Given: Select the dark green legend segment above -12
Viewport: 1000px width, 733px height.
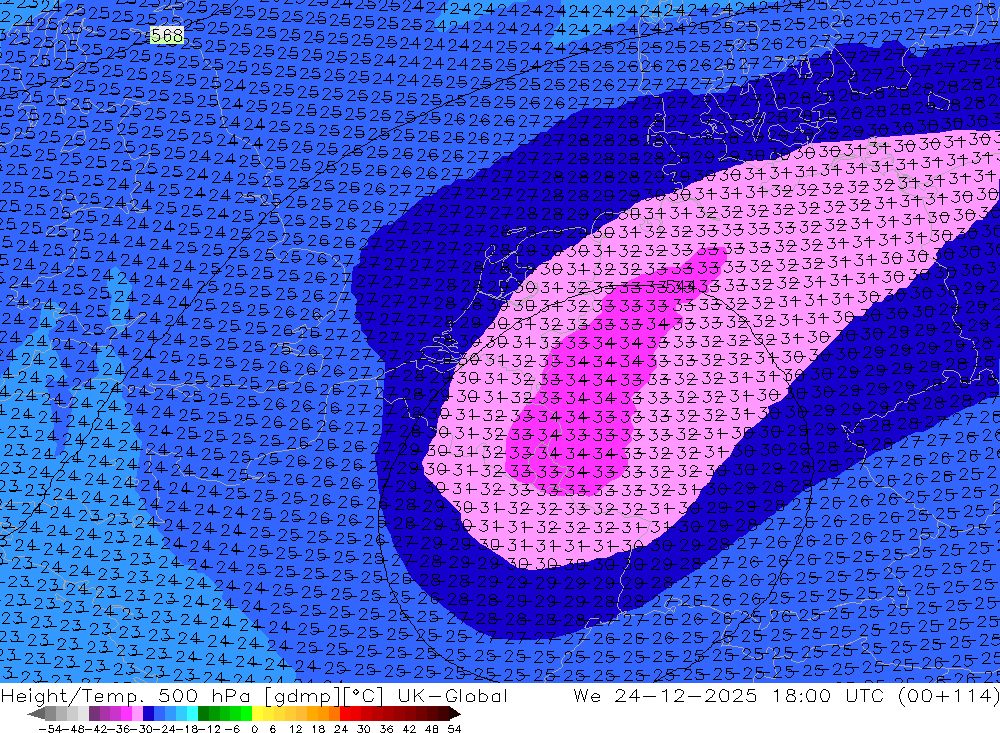Looking at the screenshot, I should point(203,713).
